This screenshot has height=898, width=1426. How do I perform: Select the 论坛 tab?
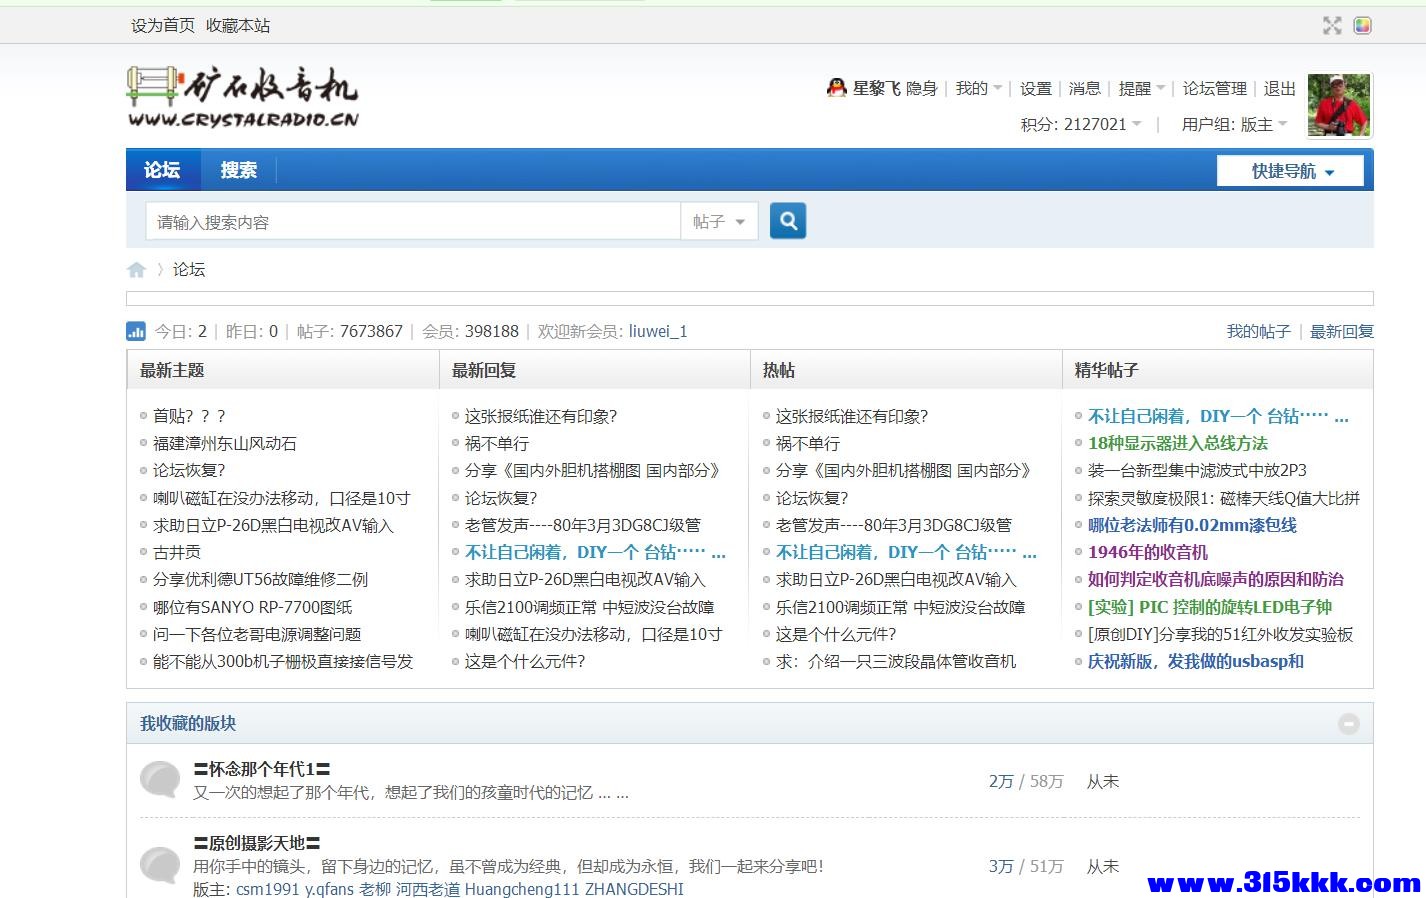pos(162,170)
